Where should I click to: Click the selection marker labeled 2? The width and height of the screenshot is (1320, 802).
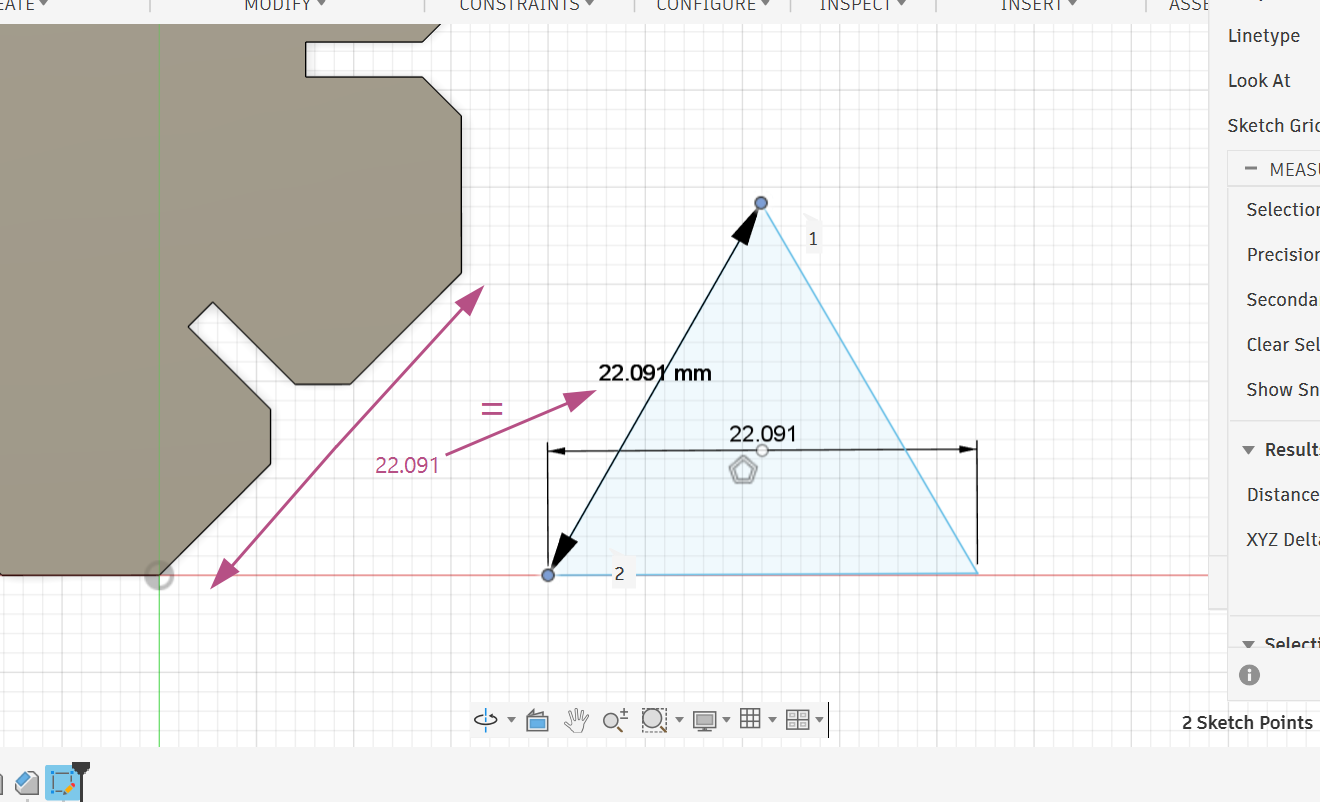click(620, 574)
